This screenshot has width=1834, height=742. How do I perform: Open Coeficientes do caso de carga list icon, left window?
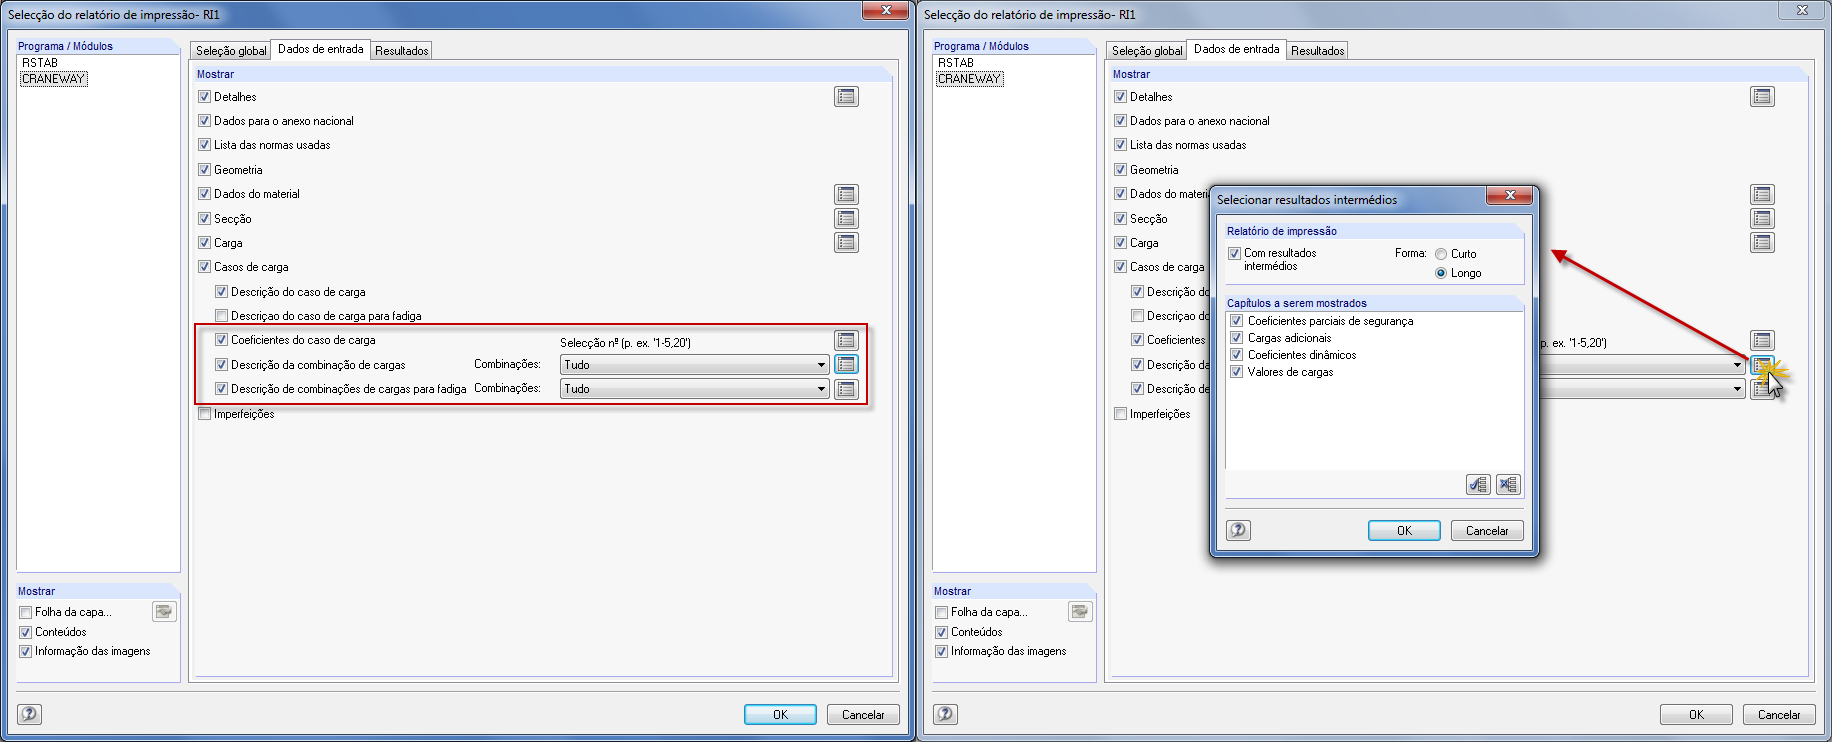click(846, 340)
